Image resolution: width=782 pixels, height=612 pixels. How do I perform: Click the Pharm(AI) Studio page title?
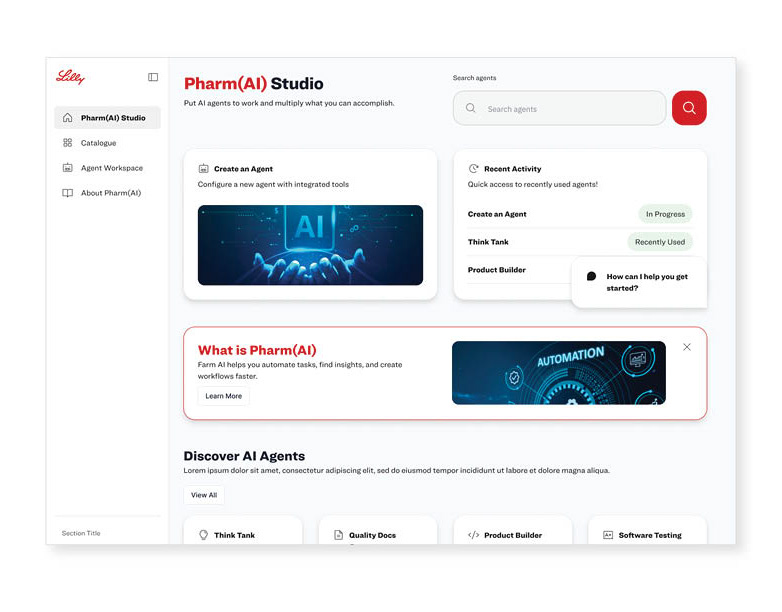(x=253, y=83)
